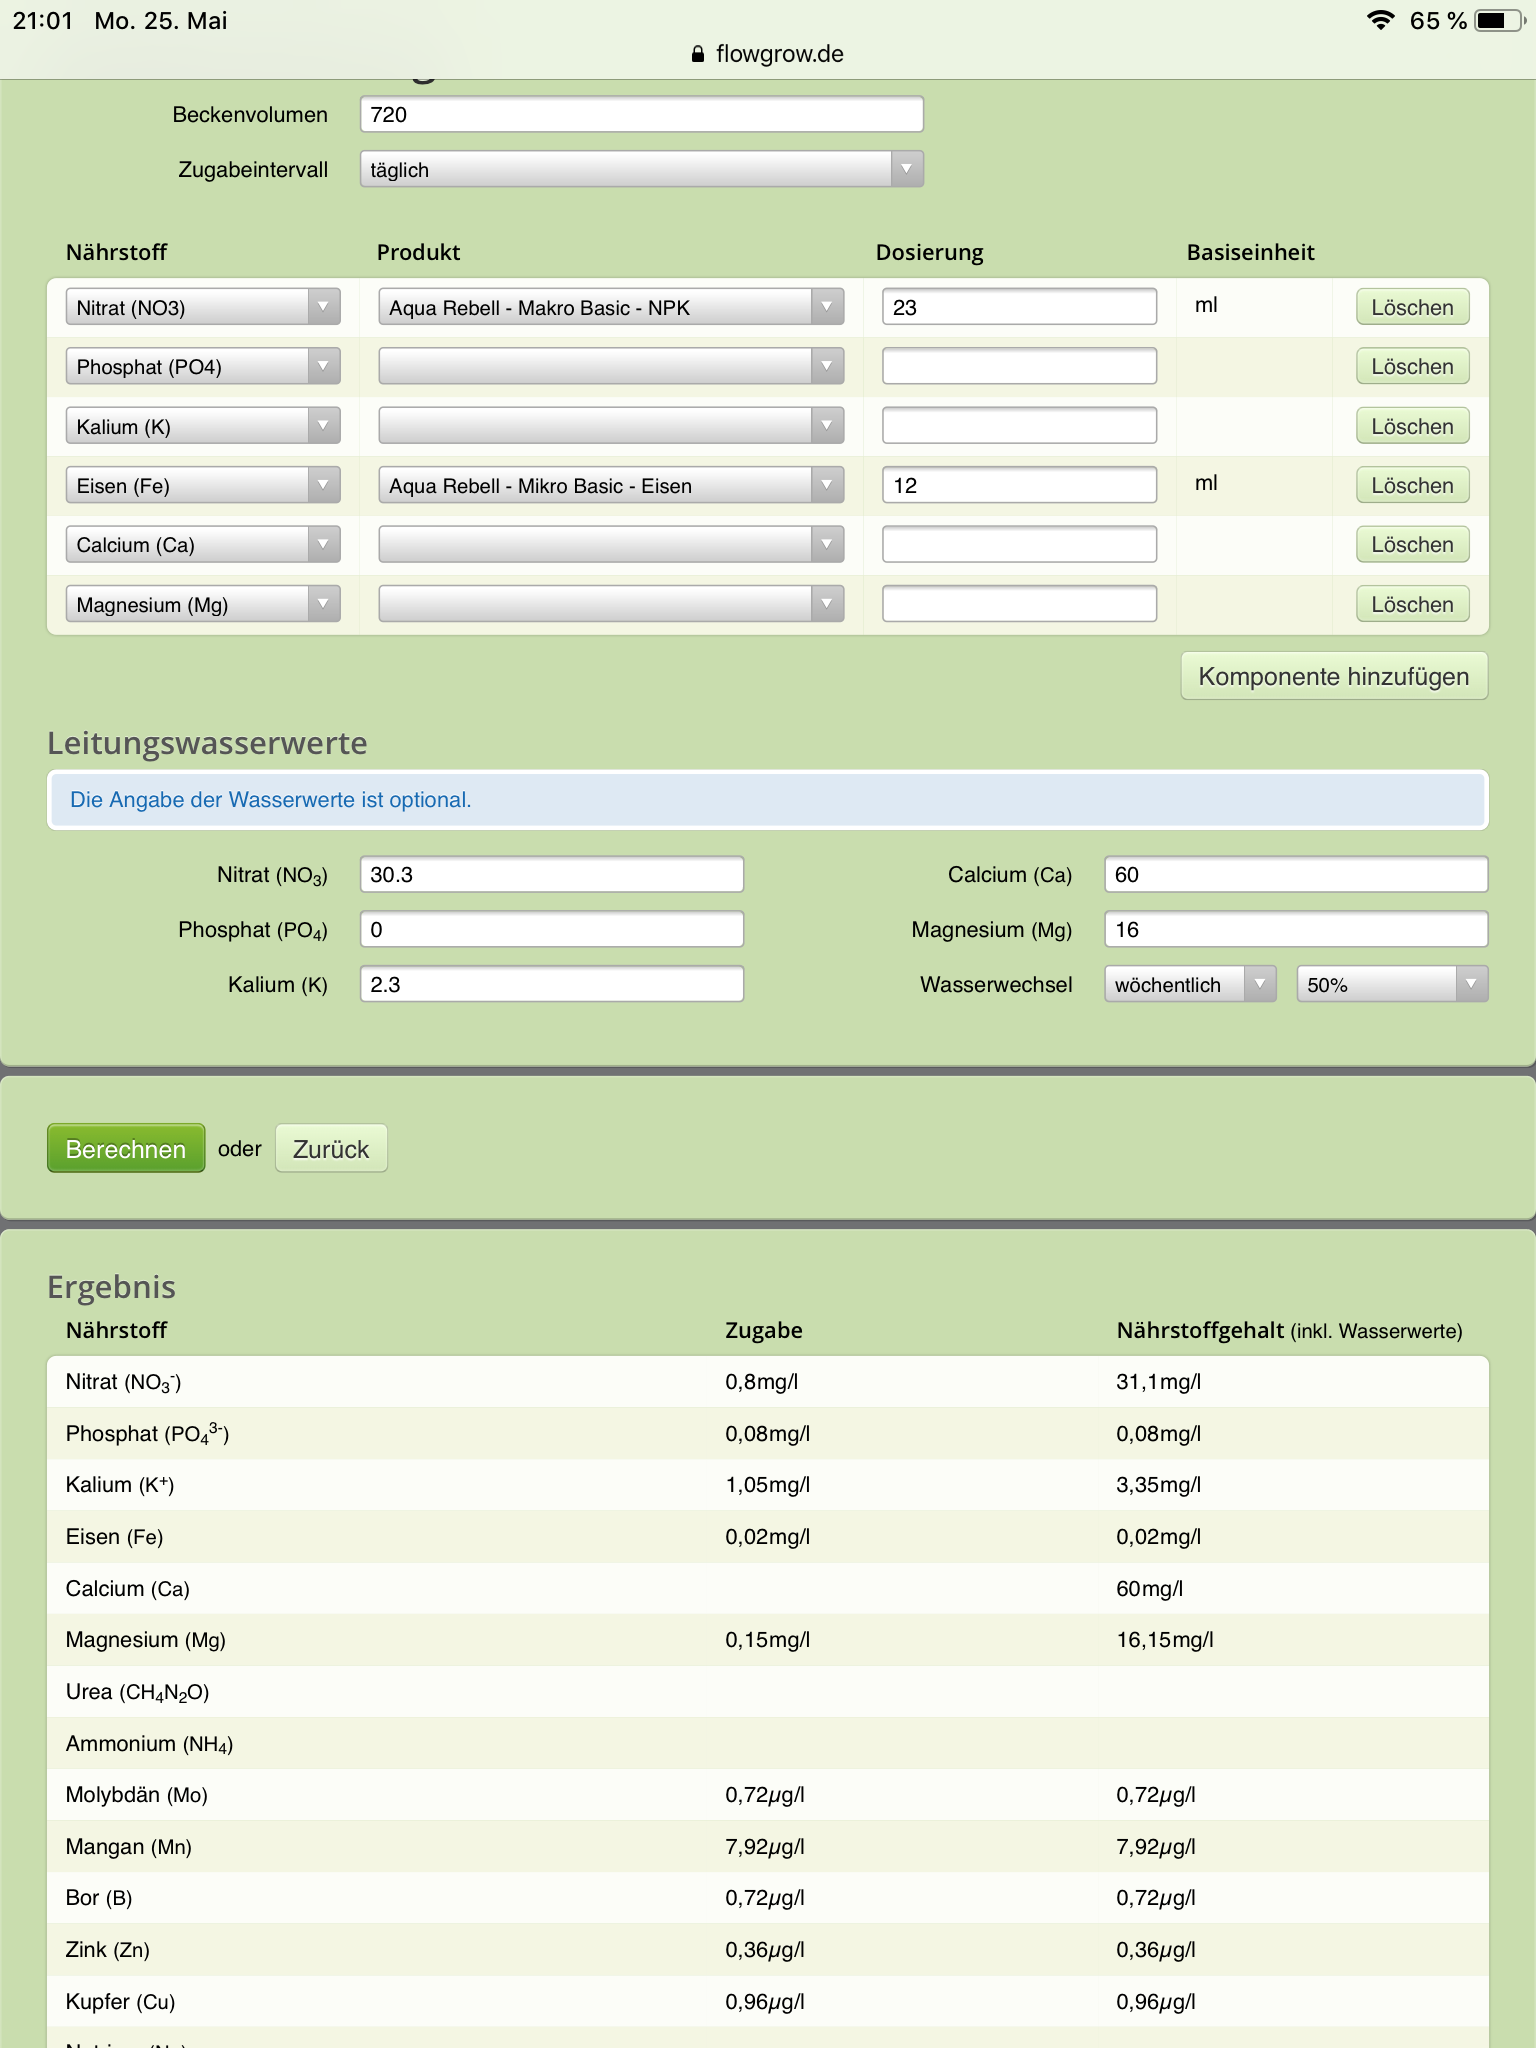
Task: Delete the Eisen (Fe) component row
Action: (1411, 485)
